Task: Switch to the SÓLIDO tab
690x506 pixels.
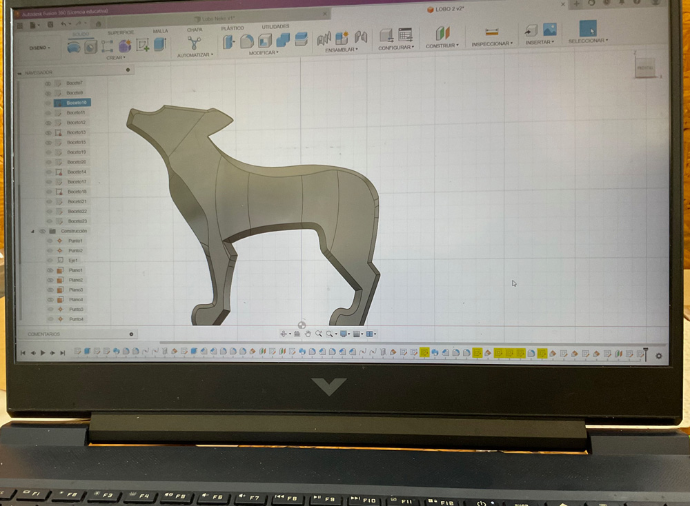Action: [x=81, y=34]
